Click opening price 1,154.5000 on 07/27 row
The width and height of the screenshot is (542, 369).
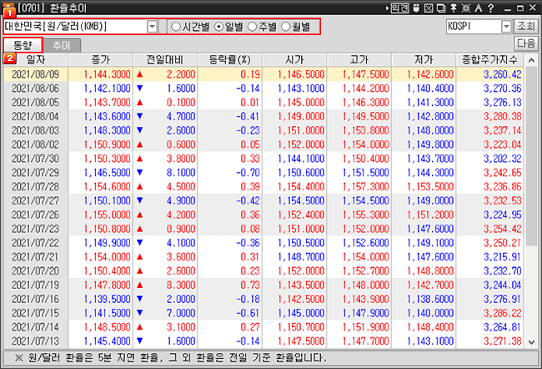point(301,201)
